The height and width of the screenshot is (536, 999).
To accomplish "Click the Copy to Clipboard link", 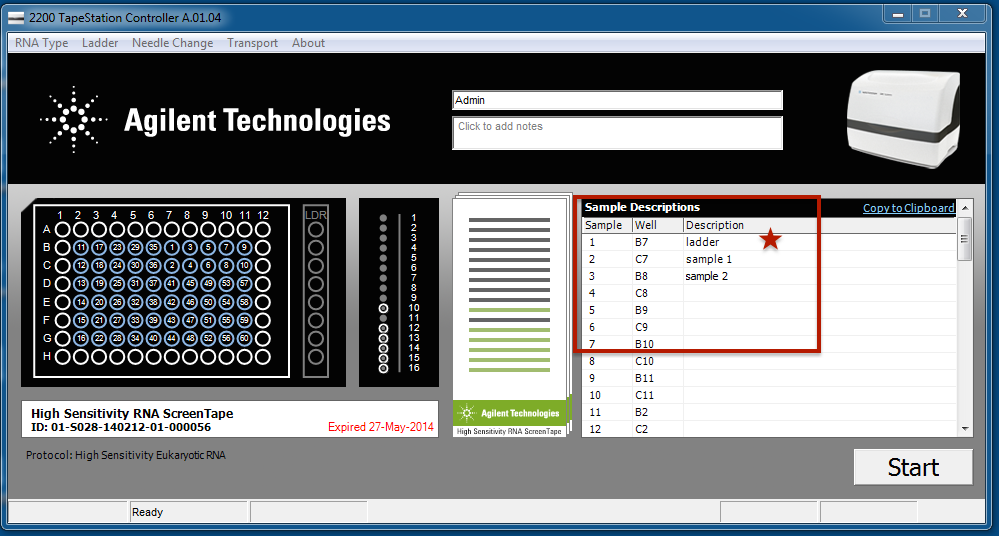I will pyautogui.click(x=909, y=208).
